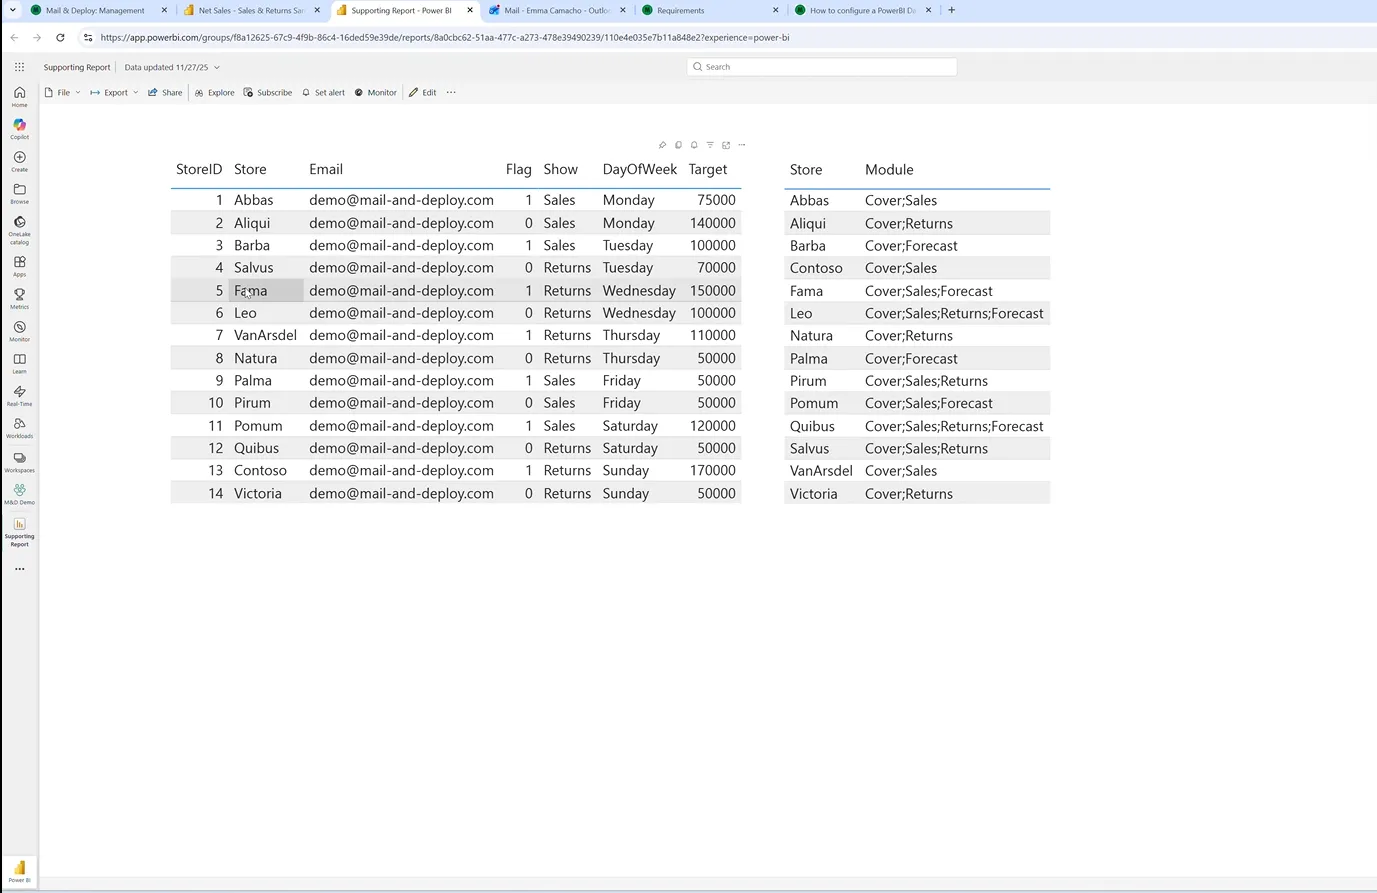Click the Power BI logo at bottom left
Viewport: 1377px width, 893px height.
click(19, 871)
